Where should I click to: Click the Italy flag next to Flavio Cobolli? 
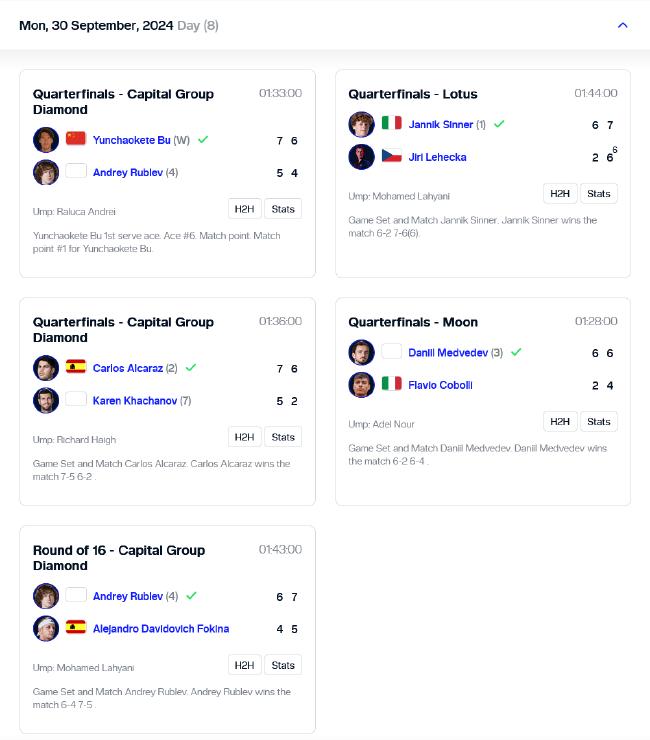(x=391, y=384)
